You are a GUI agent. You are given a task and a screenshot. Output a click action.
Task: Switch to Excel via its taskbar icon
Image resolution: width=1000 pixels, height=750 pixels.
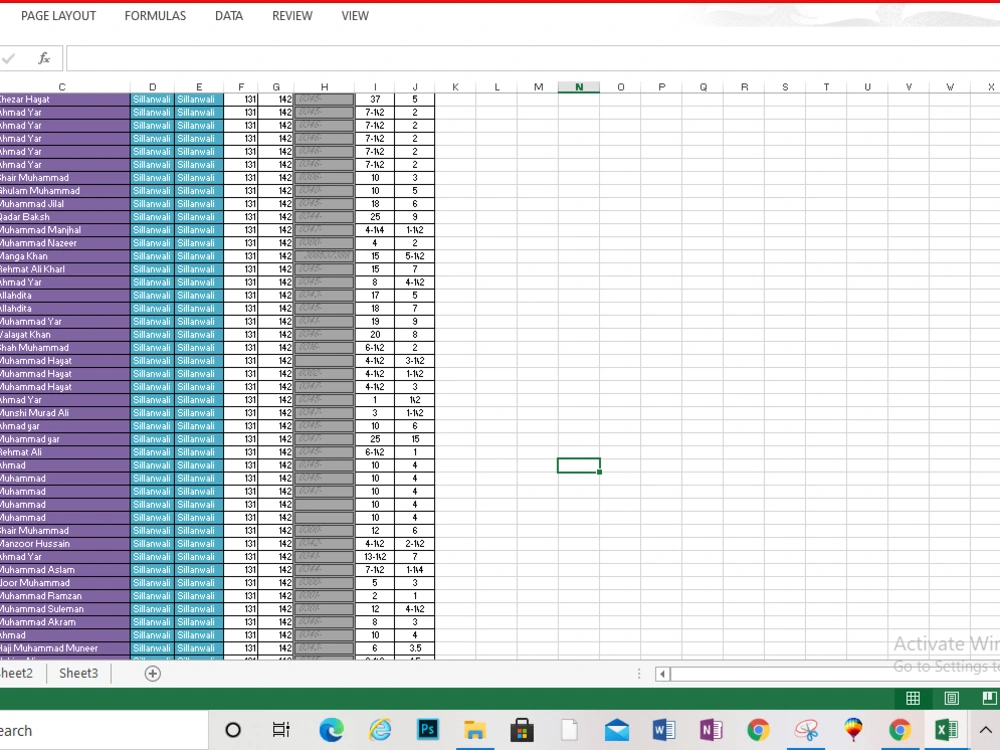946,730
